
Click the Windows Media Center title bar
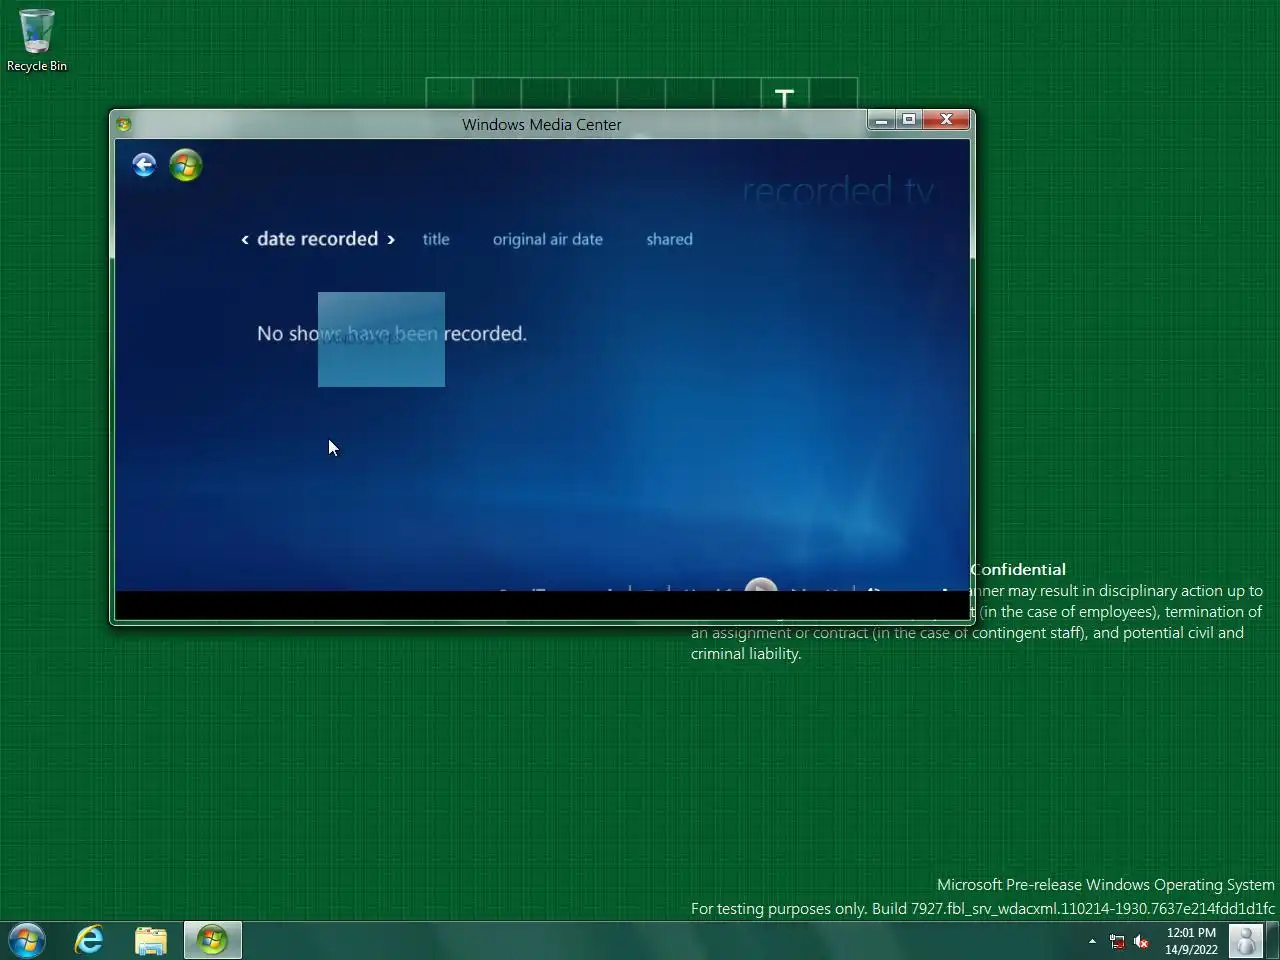click(541, 124)
